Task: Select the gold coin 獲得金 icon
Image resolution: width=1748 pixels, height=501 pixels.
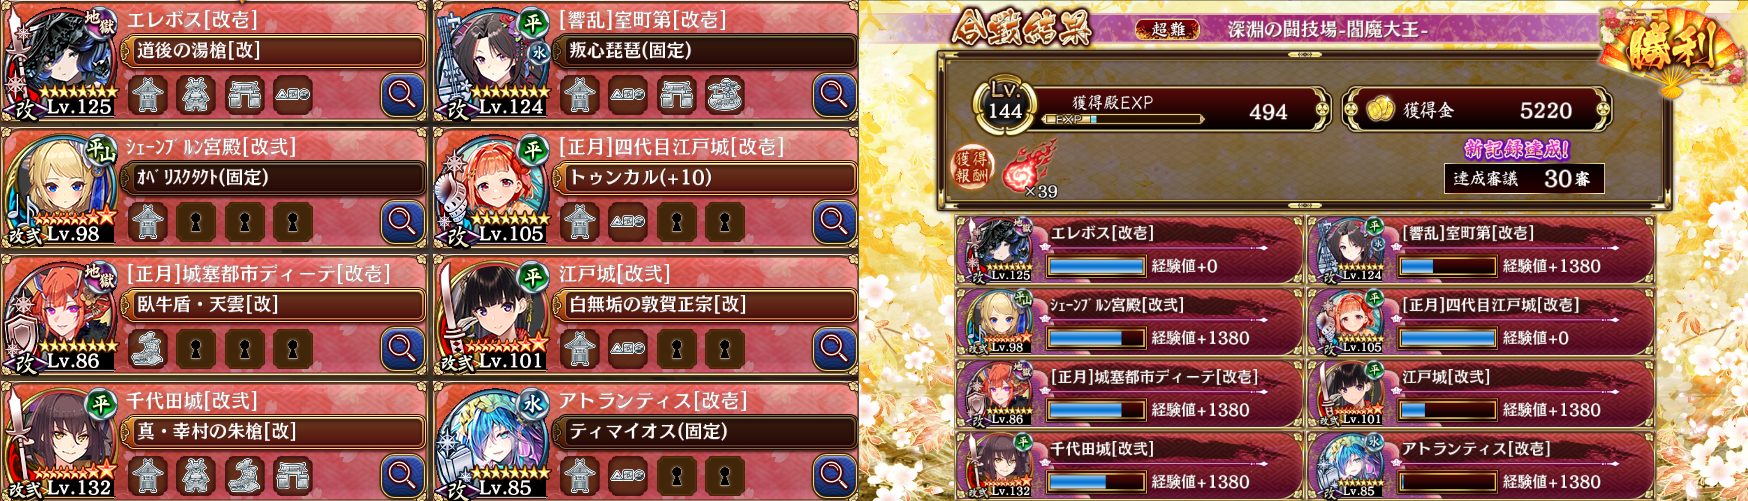Action: 1380,109
